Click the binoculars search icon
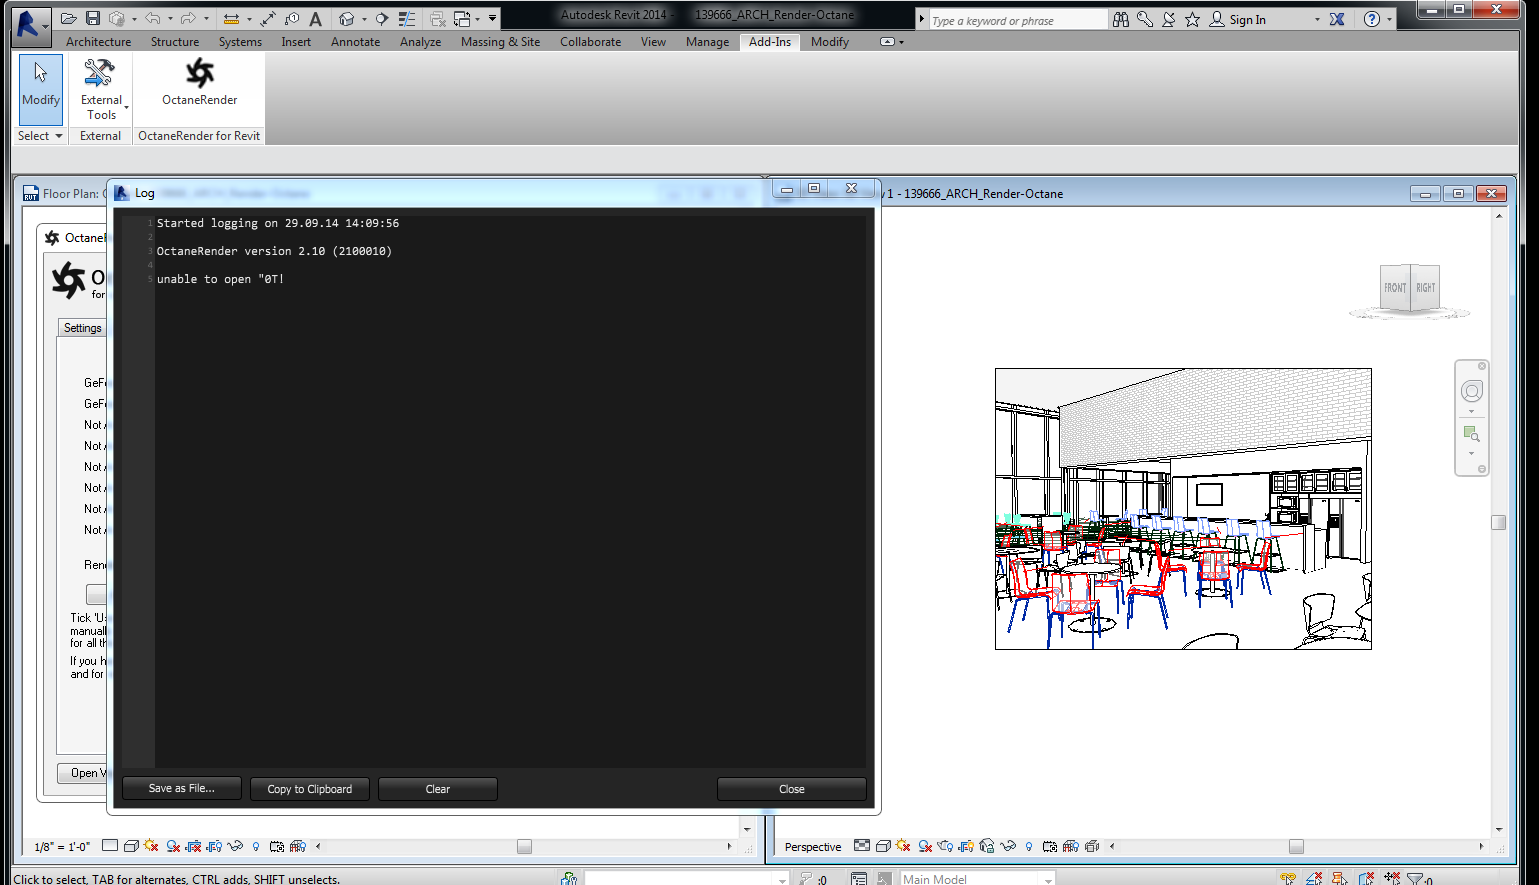This screenshot has height=885, width=1539. 1121,19
